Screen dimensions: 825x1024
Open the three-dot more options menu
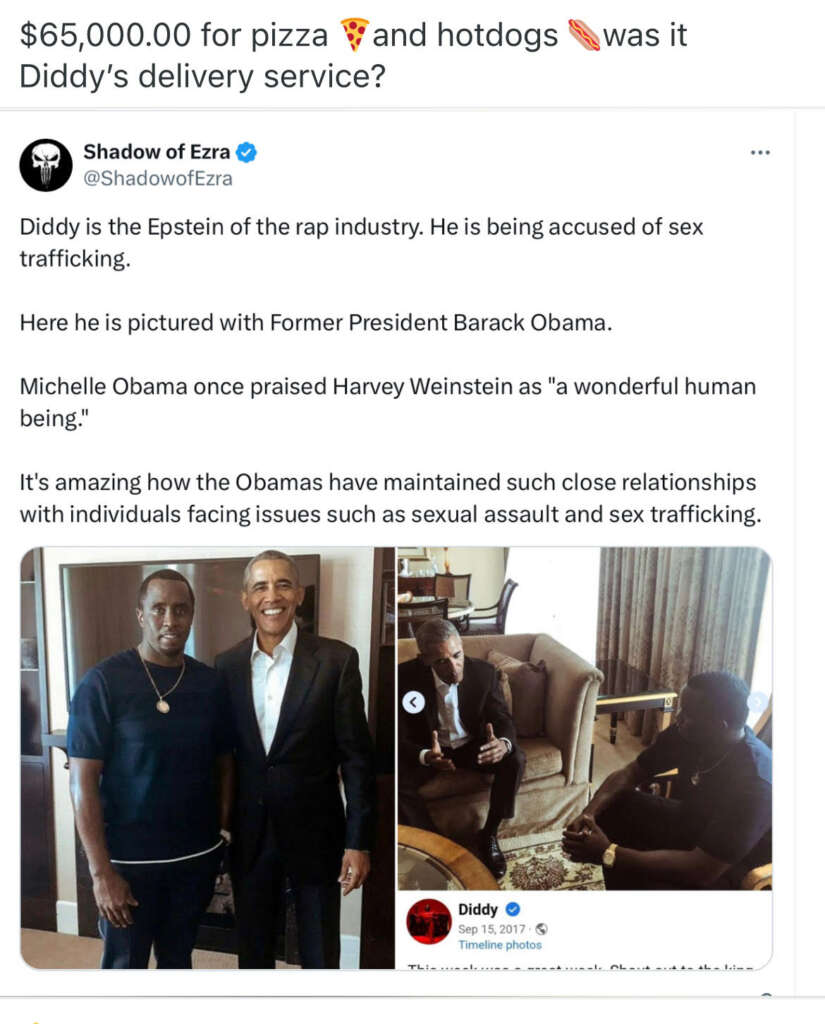pyautogui.click(x=761, y=151)
